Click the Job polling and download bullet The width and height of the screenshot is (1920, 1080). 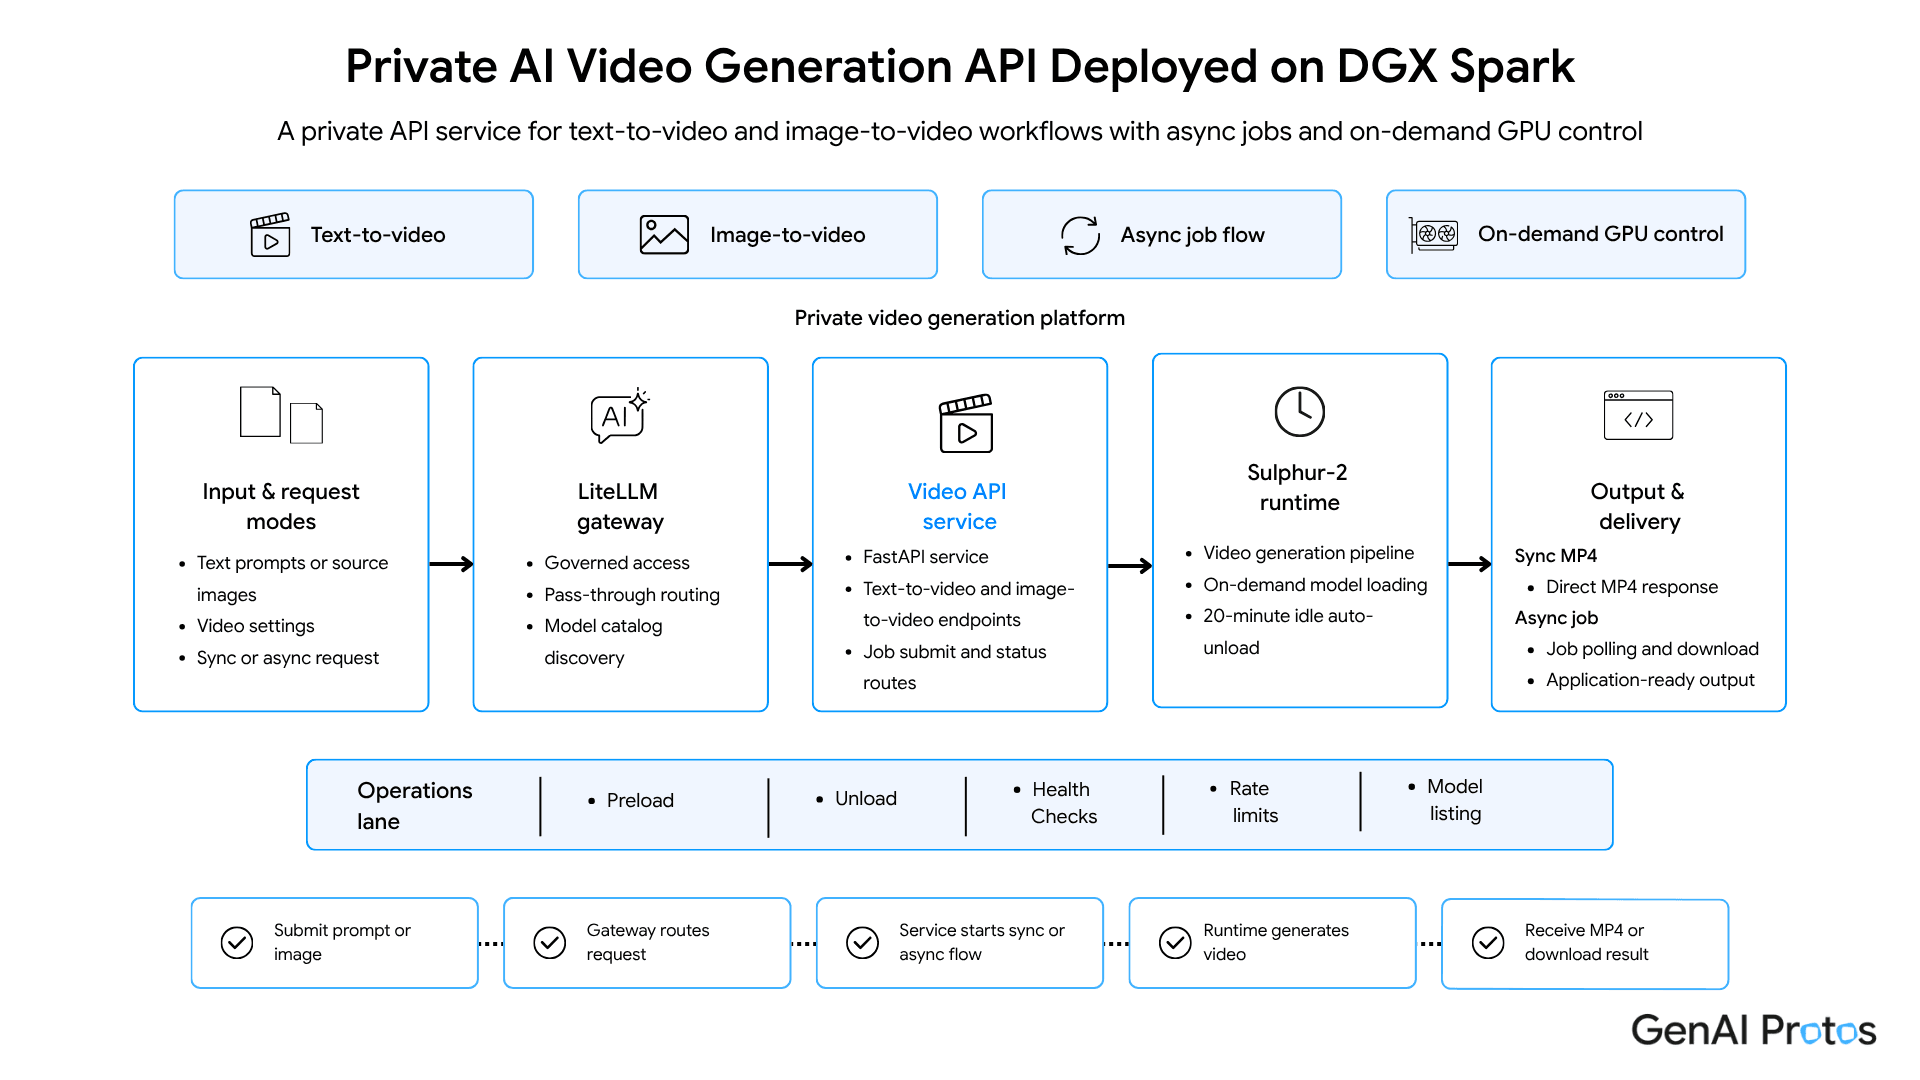point(1651,648)
